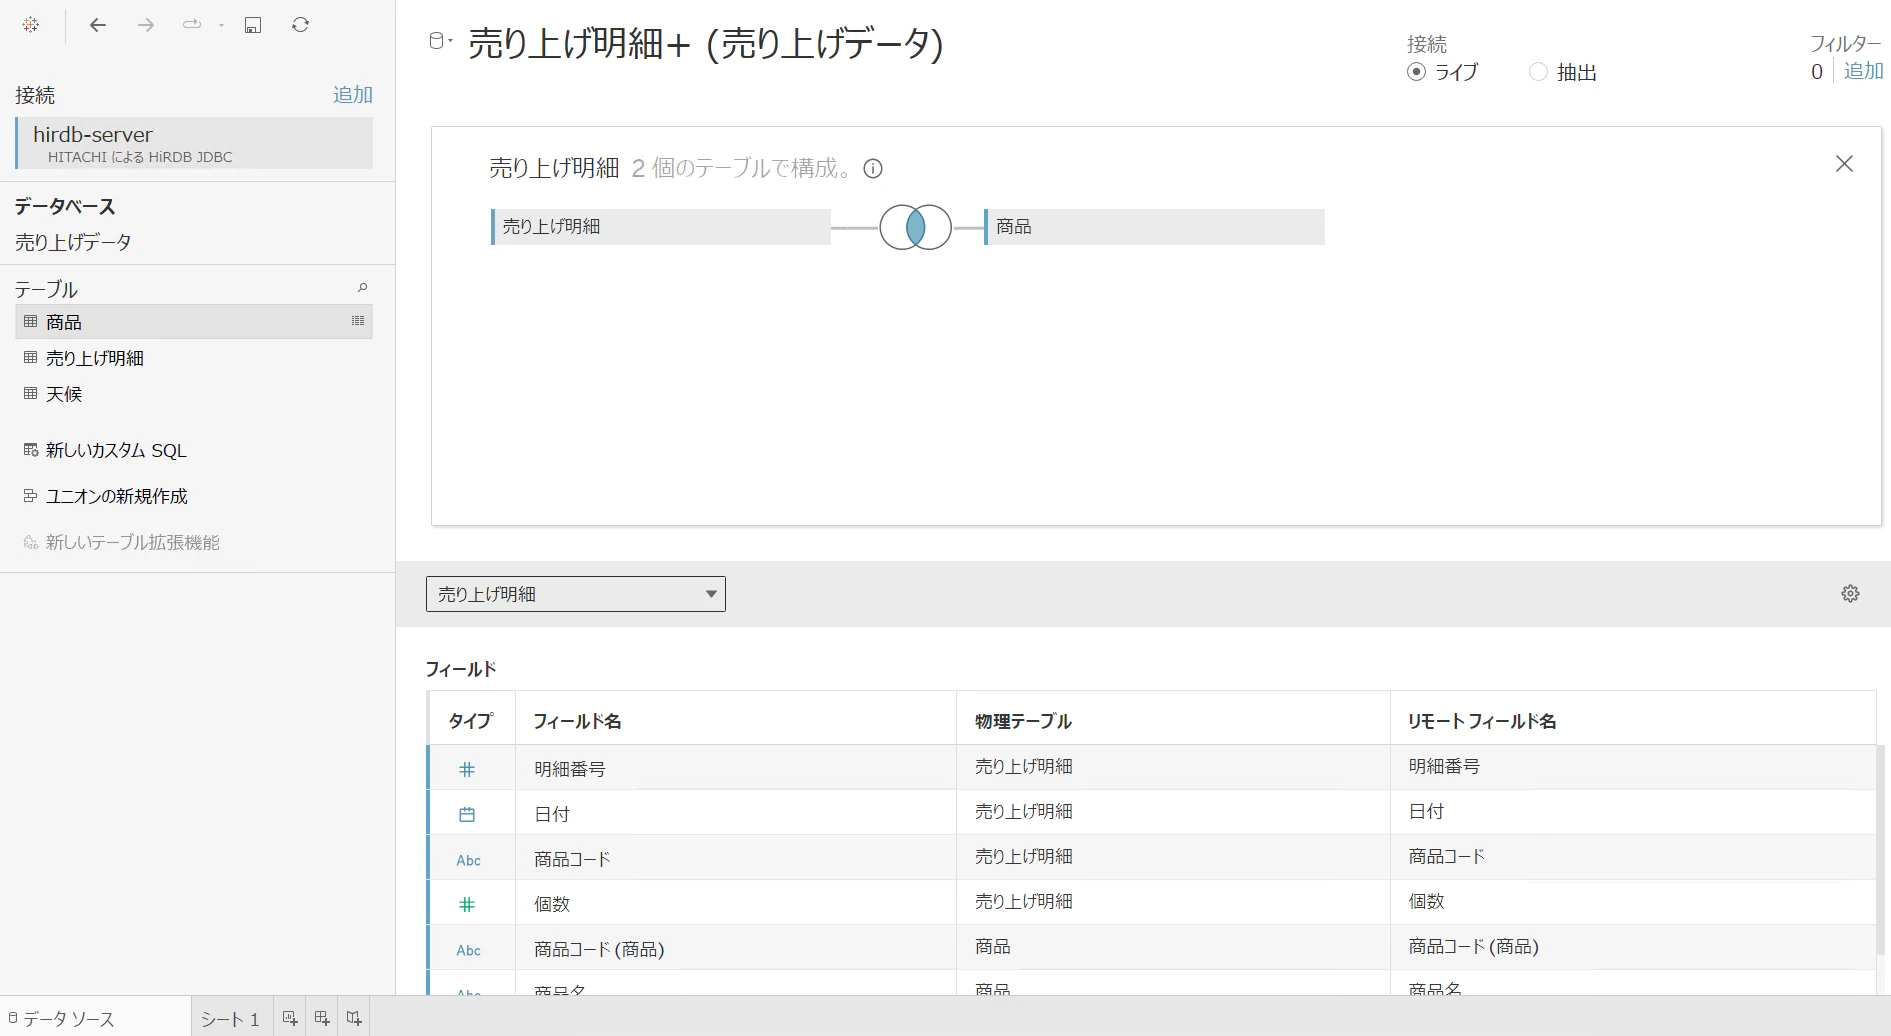Select the 商品 table in the list

click(194, 322)
